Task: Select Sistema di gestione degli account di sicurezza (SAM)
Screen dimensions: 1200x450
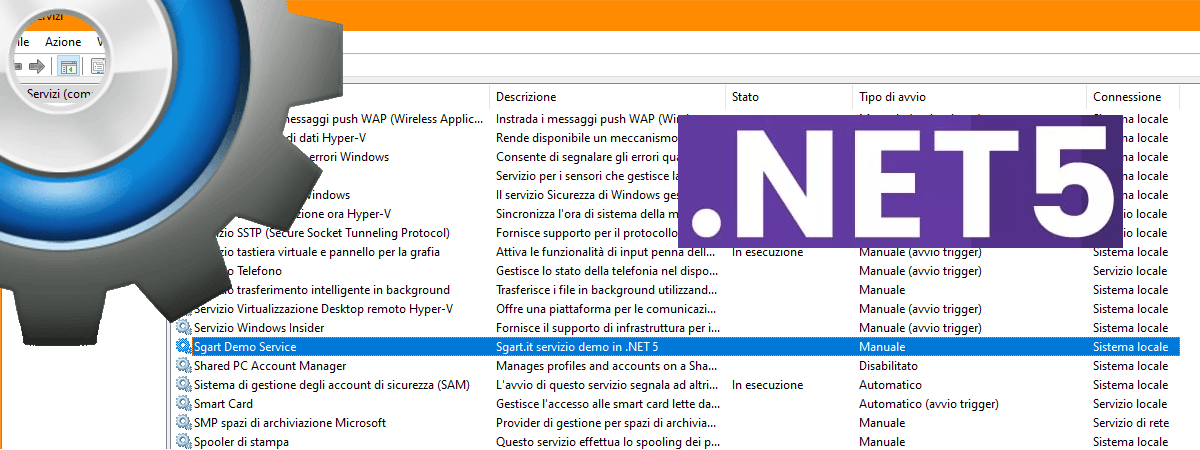Action: click(x=331, y=385)
